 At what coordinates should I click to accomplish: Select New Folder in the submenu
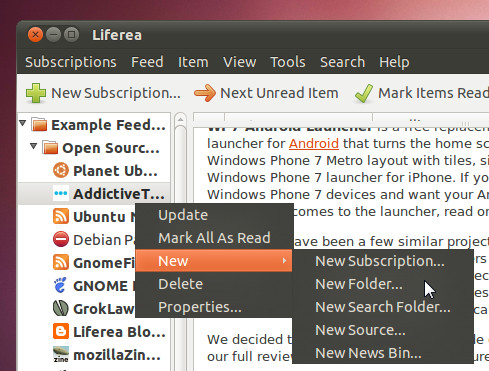[383, 284]
